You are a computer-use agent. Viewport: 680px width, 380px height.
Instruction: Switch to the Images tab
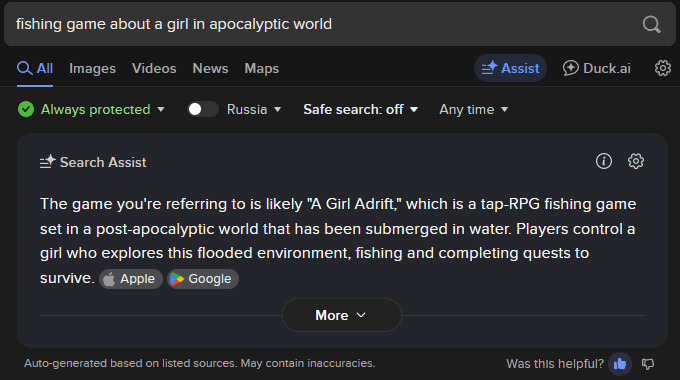pyautogui.click(x=92, y=69)
